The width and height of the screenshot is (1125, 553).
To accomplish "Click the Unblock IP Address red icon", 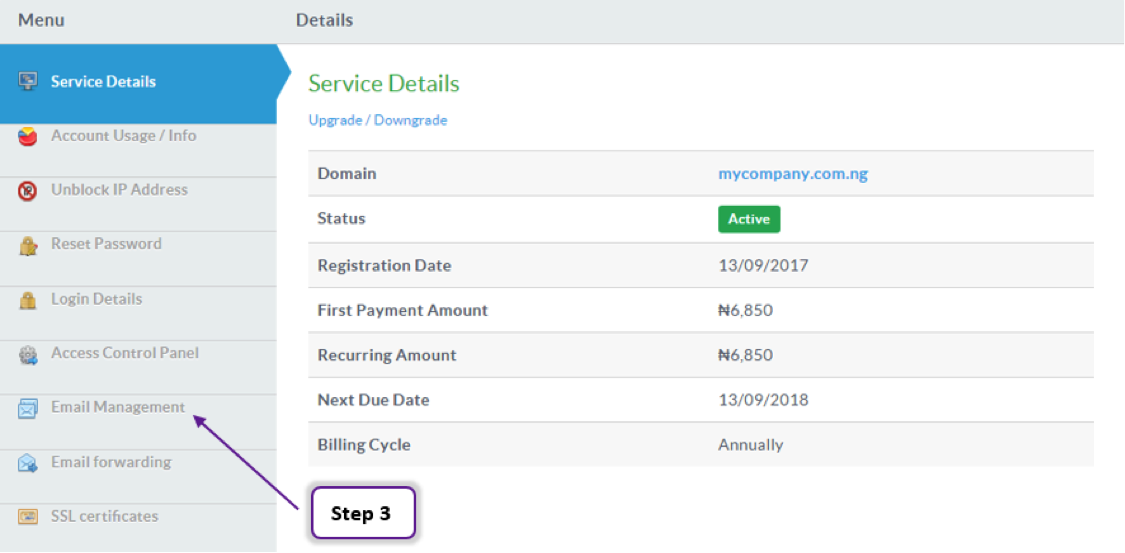I will click(x=27, y=191).
